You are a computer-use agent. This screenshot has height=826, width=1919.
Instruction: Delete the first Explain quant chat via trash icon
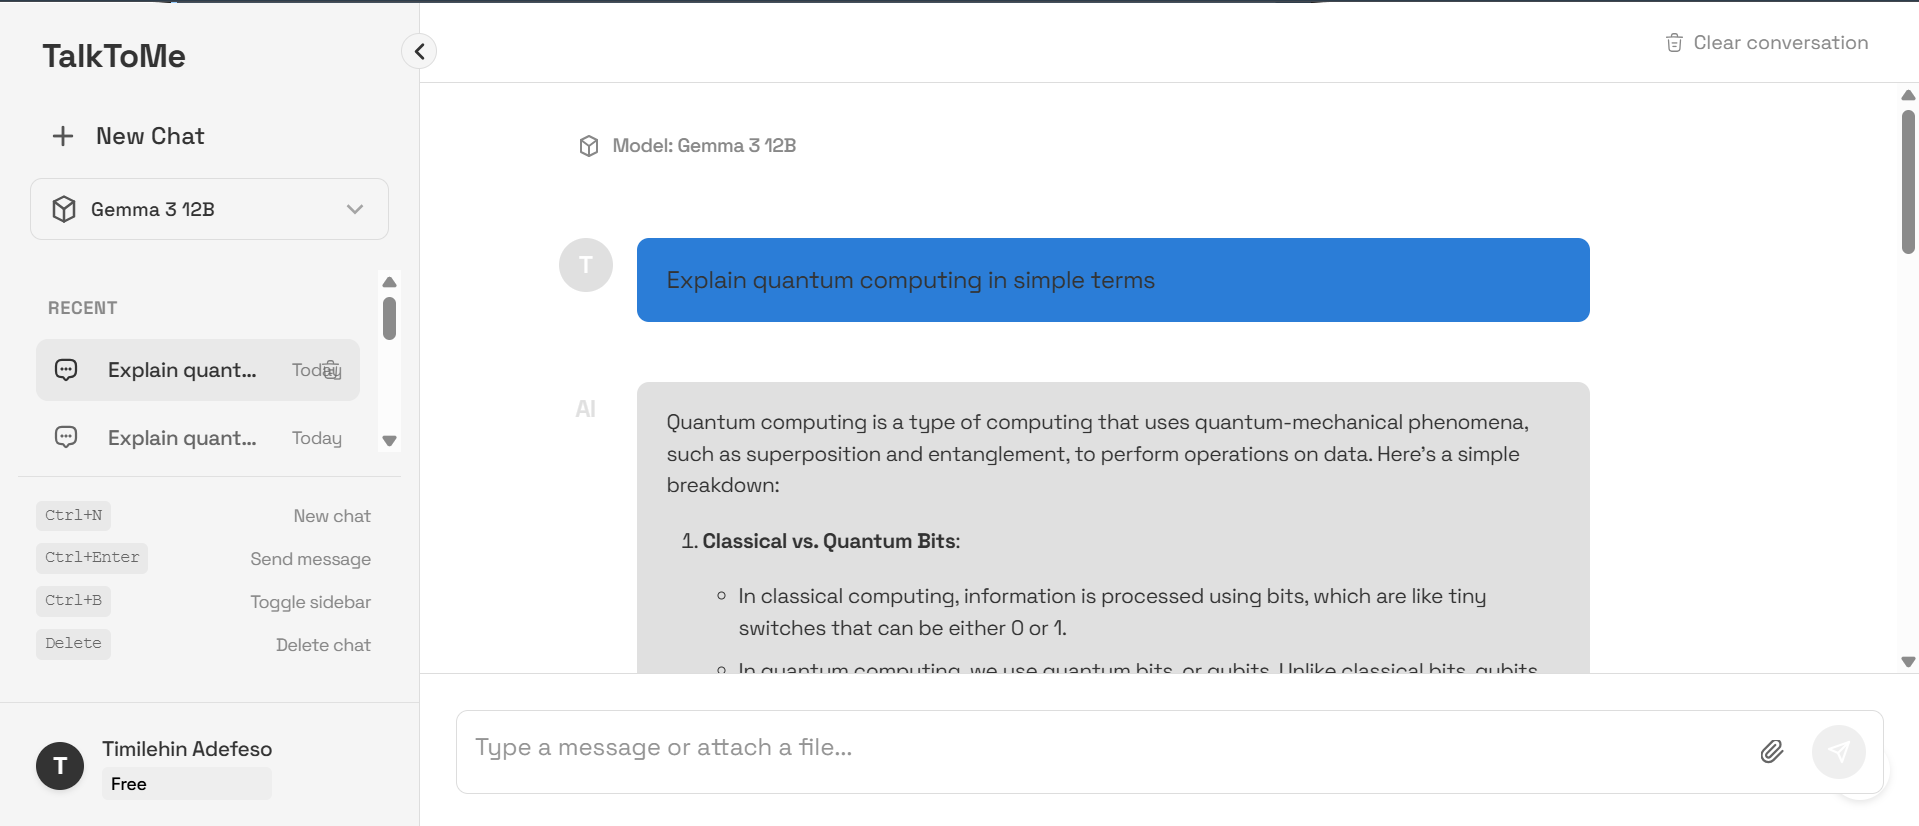pyautogui.click(x=333, y=369)
